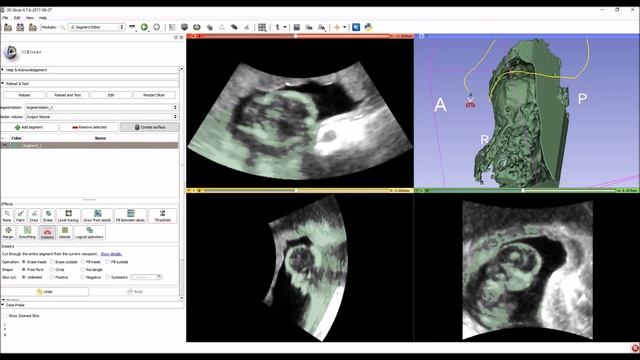This screenshot has height=360, width=640.
Task: Go to next module with green arrow
Action: [144, 27]
